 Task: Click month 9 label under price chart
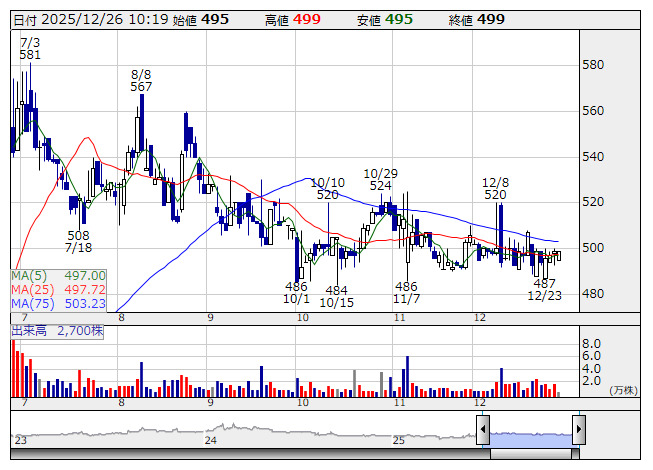pos(210,318)
